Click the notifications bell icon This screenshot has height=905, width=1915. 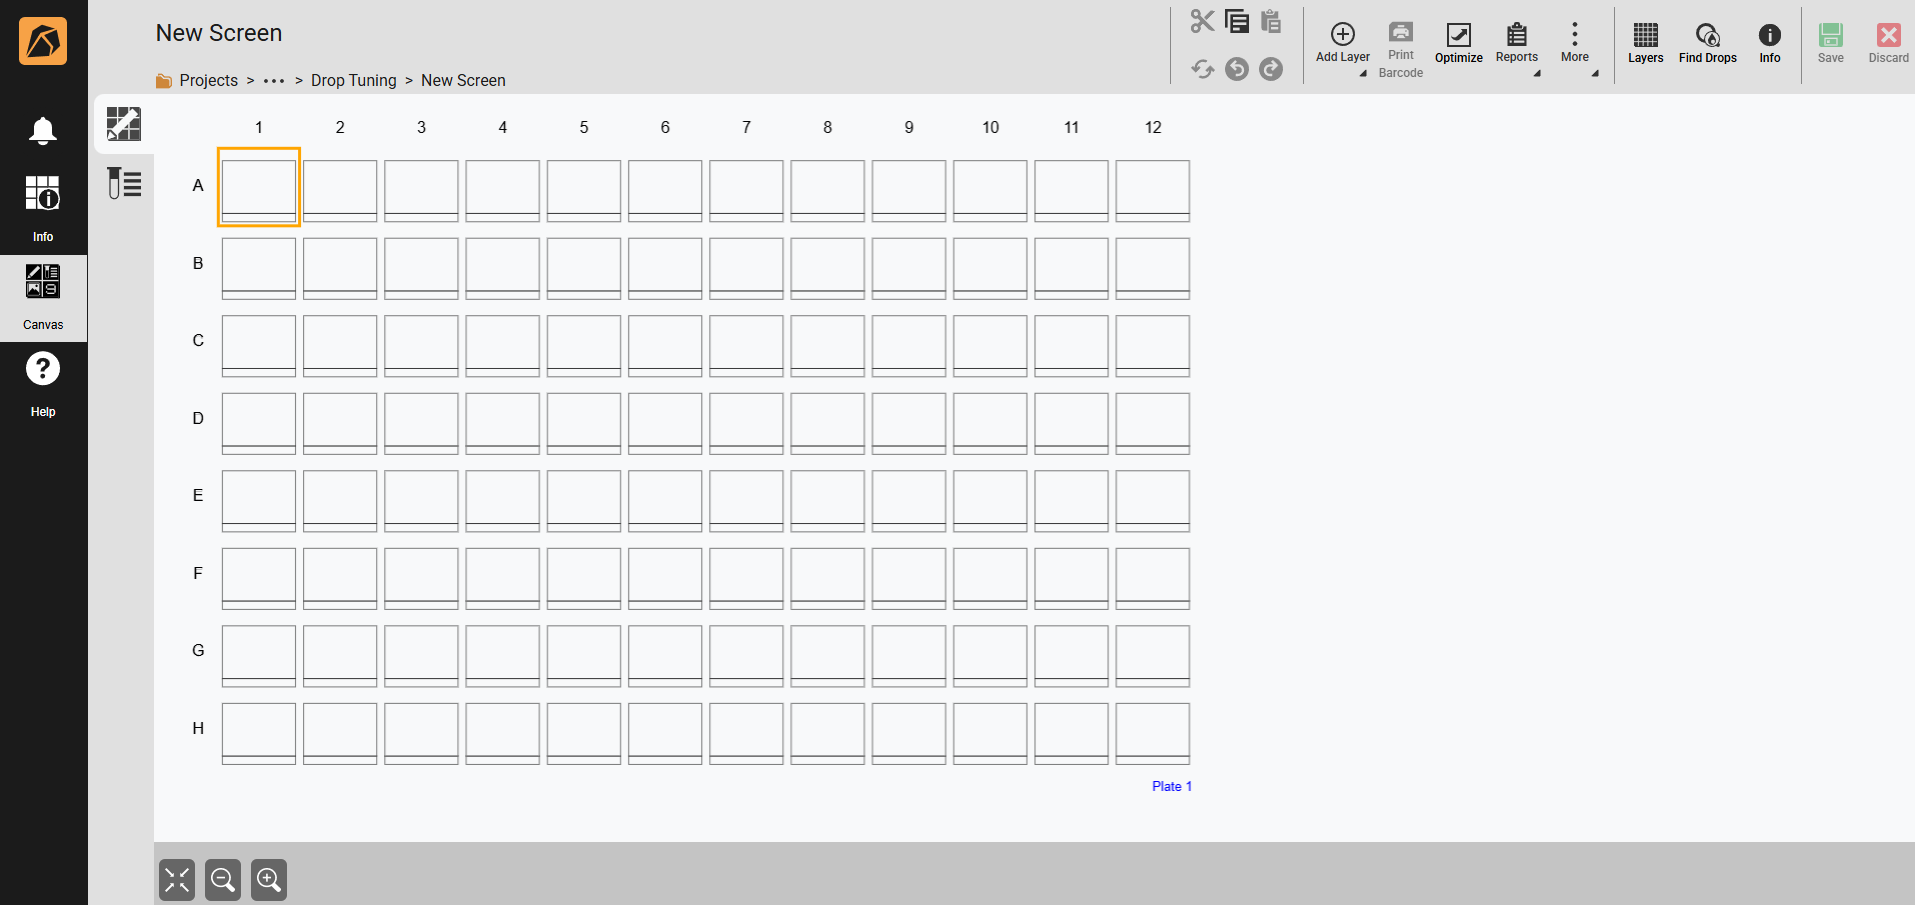pyautogui.click(x=43, y=131)
